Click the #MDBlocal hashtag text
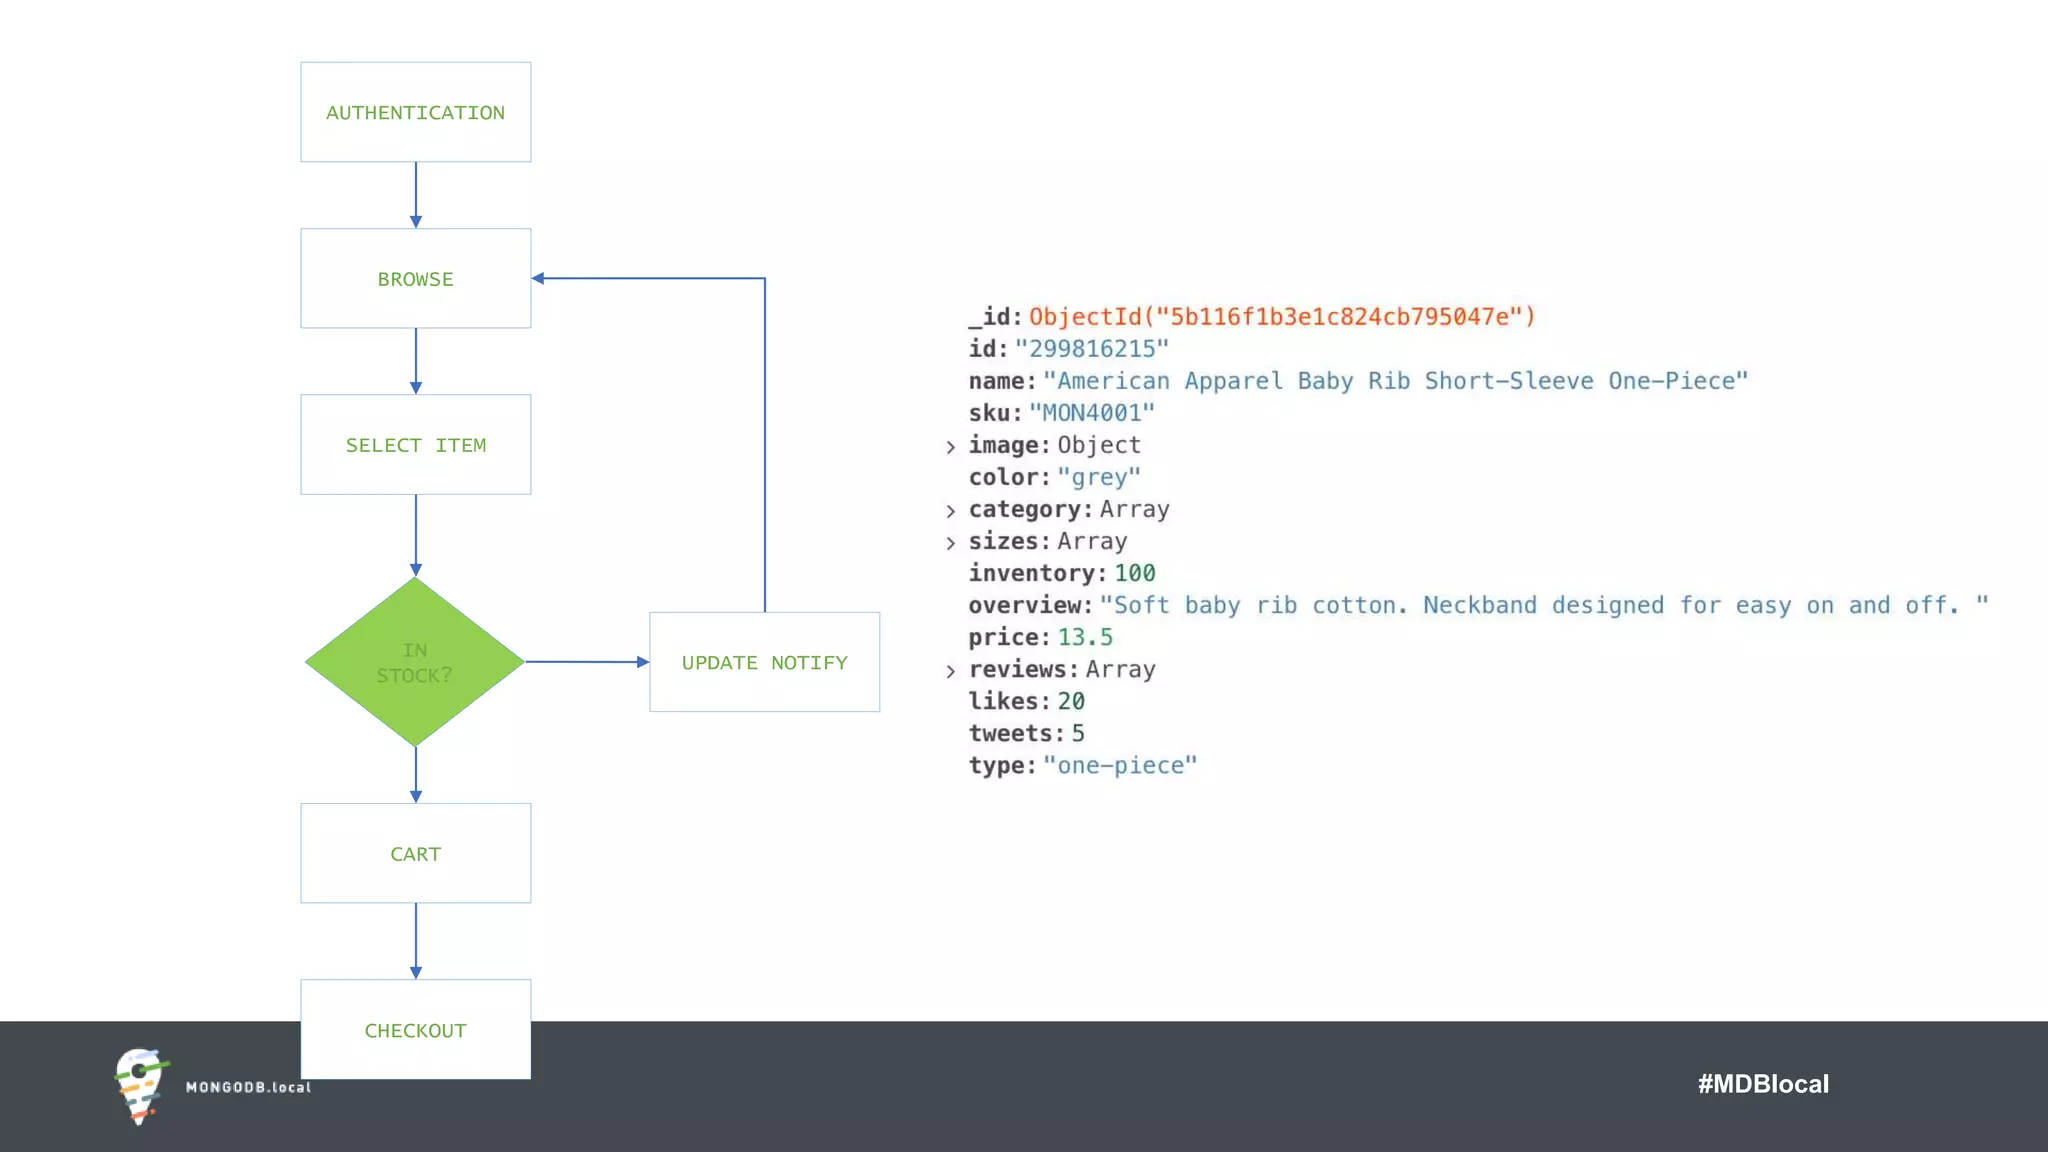The height and width of the screenshot is (1152, 2048). click(x=1762, y=1084)
